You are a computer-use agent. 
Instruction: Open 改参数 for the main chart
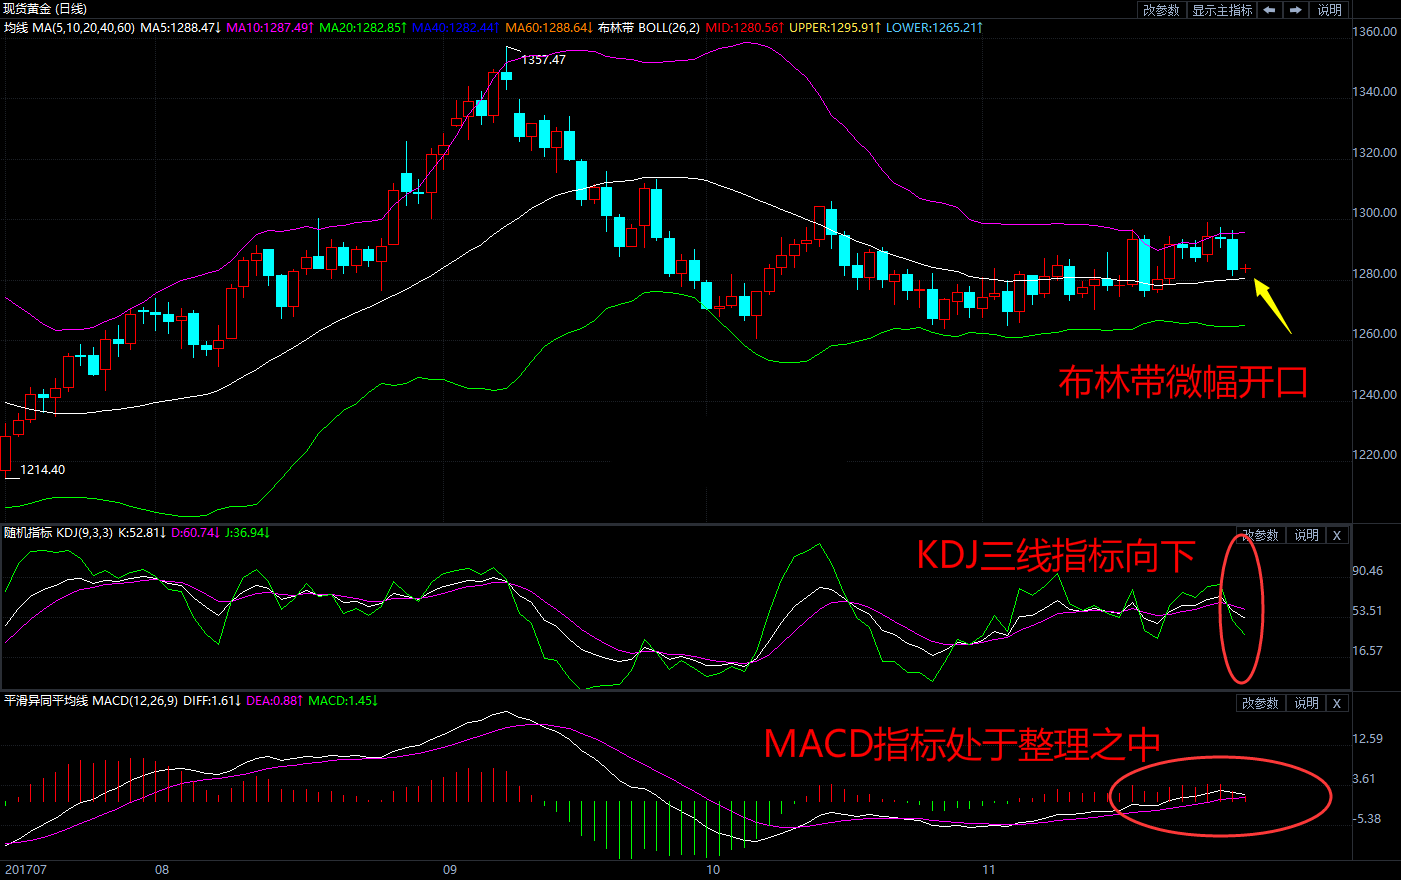click(1161, 10)
